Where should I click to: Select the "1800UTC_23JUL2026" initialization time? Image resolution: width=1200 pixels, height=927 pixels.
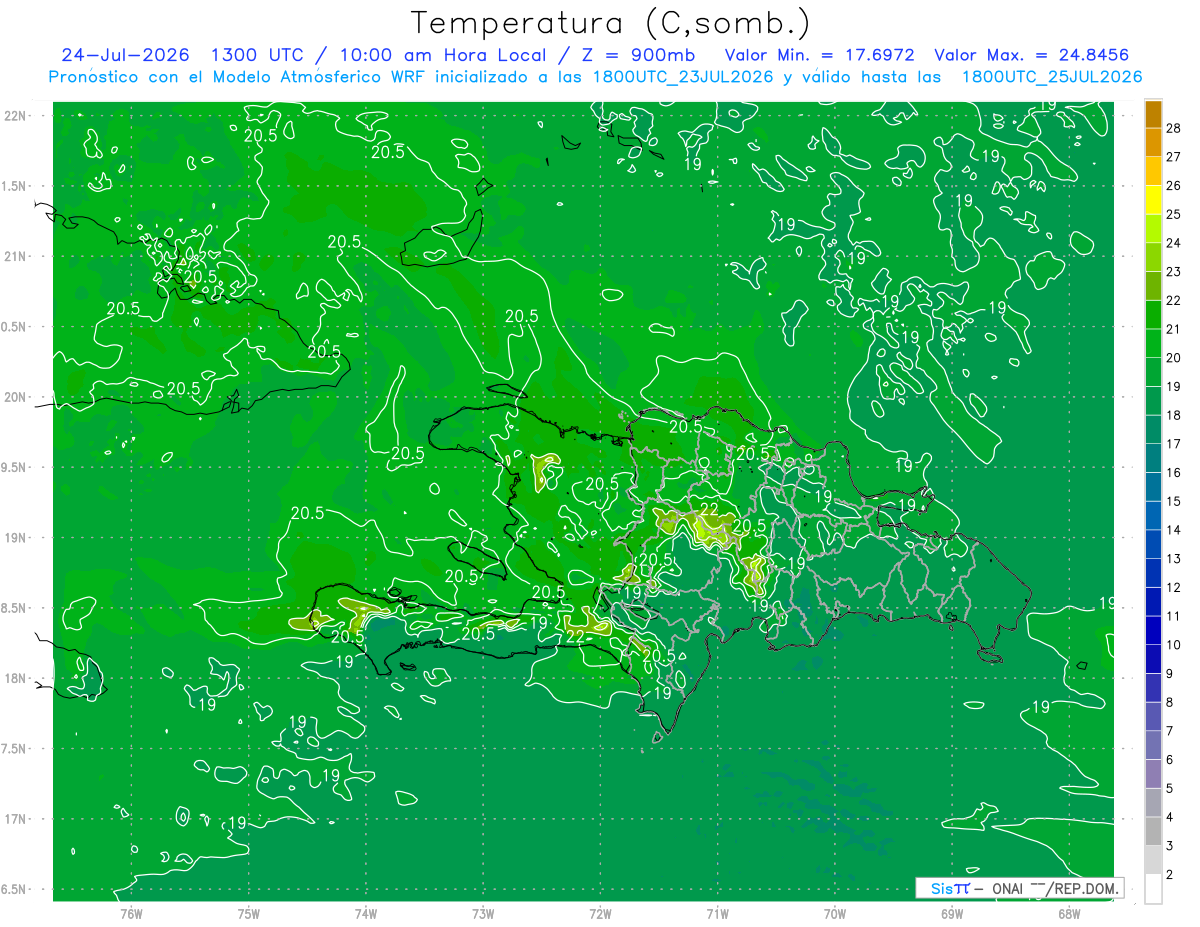[x=682, y=77]
